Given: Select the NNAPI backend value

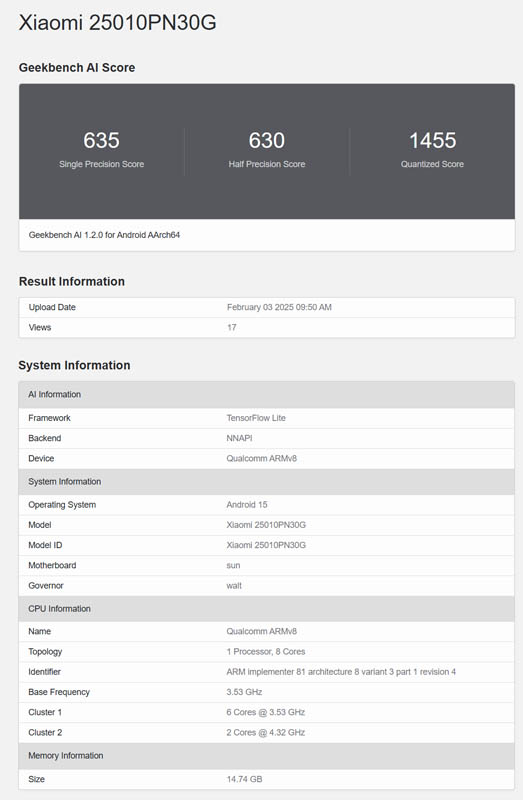Looking at the screenshot, I should click(x=239, y=438).
